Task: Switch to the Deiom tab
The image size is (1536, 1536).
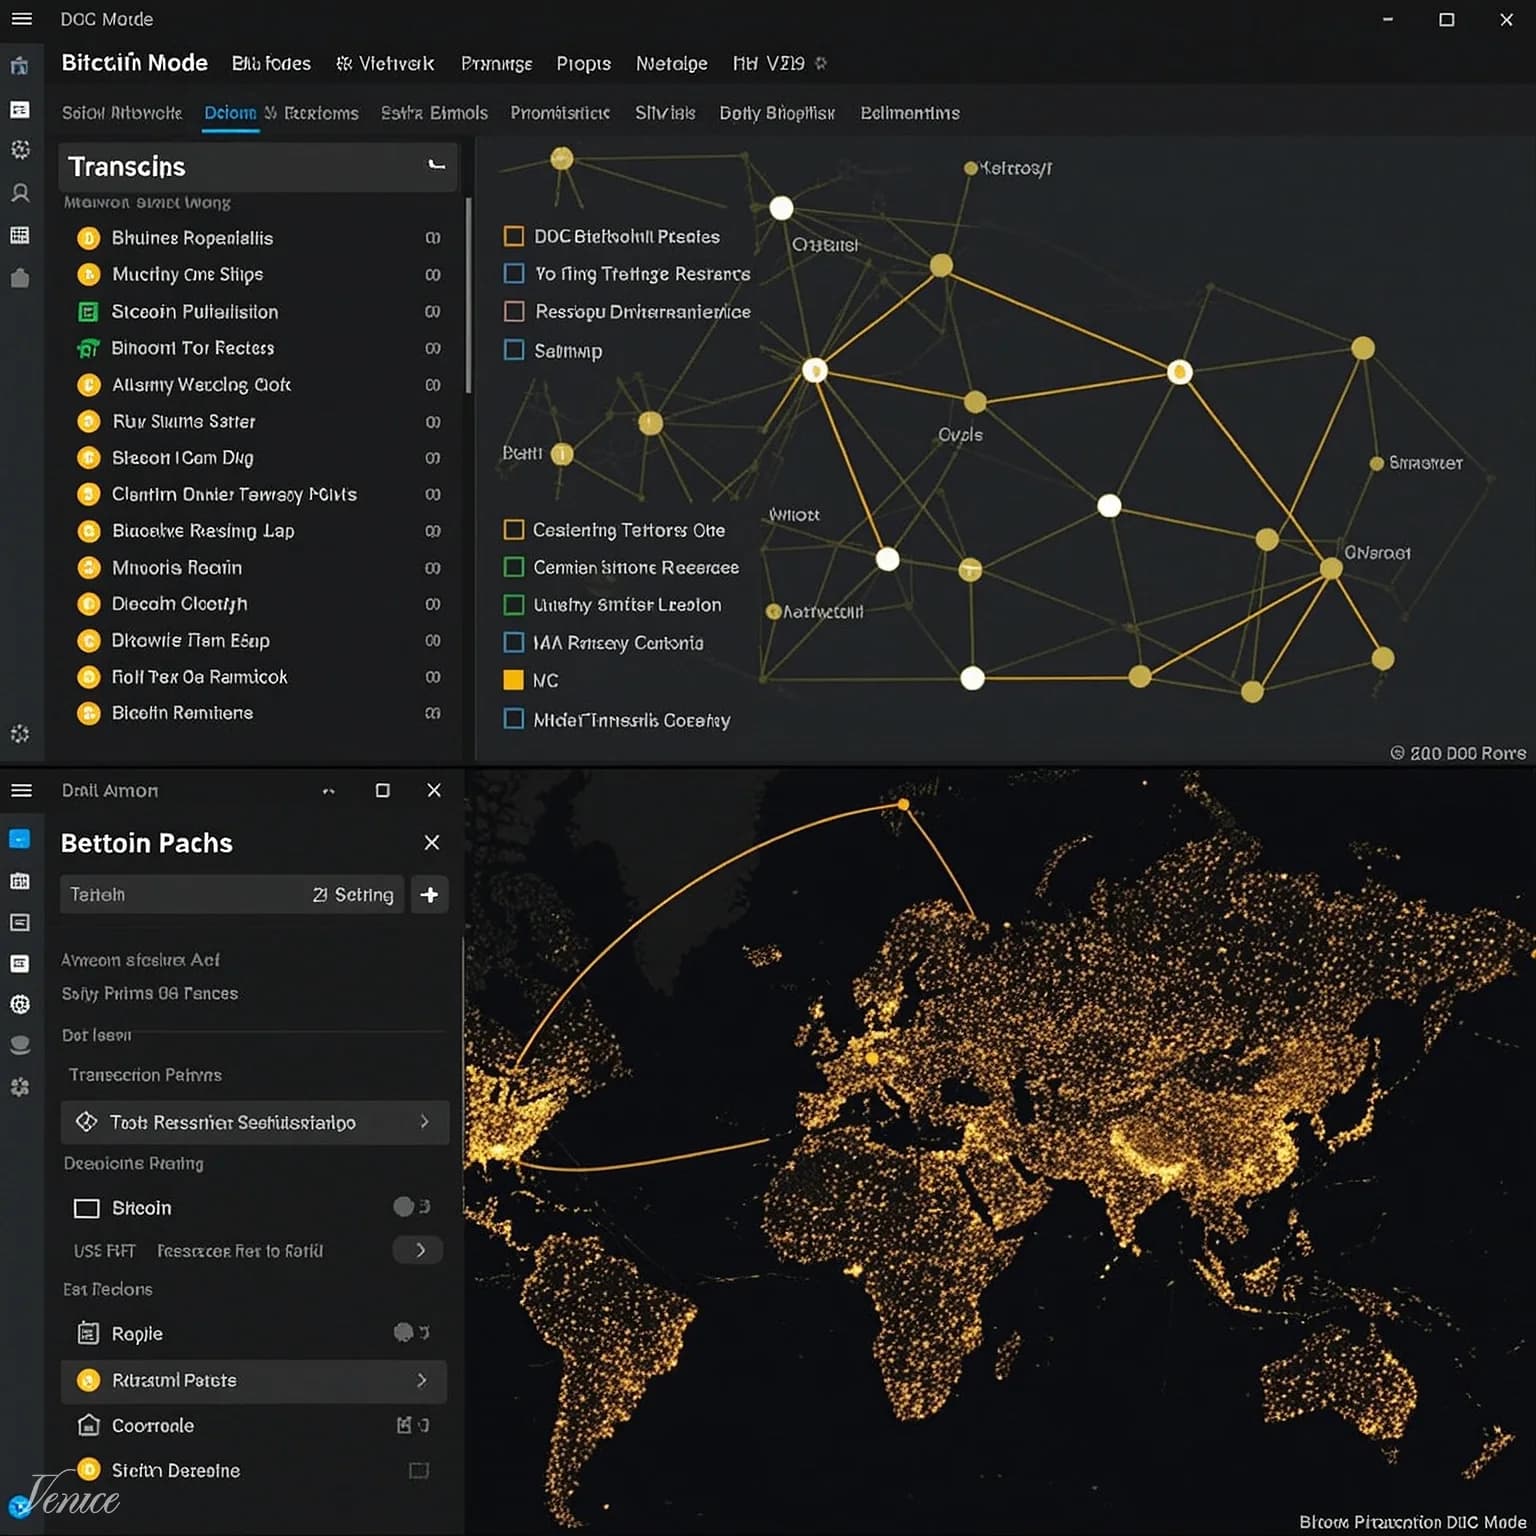Action: (x=230, y=113)
